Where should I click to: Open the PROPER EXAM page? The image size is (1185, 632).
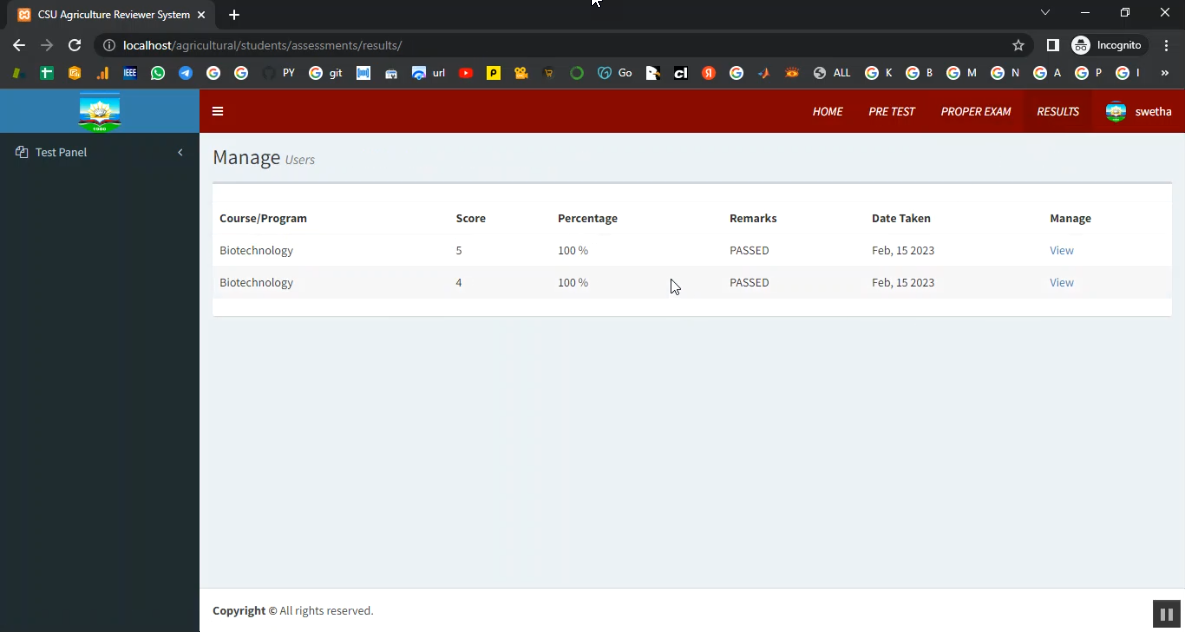(976, 111)
